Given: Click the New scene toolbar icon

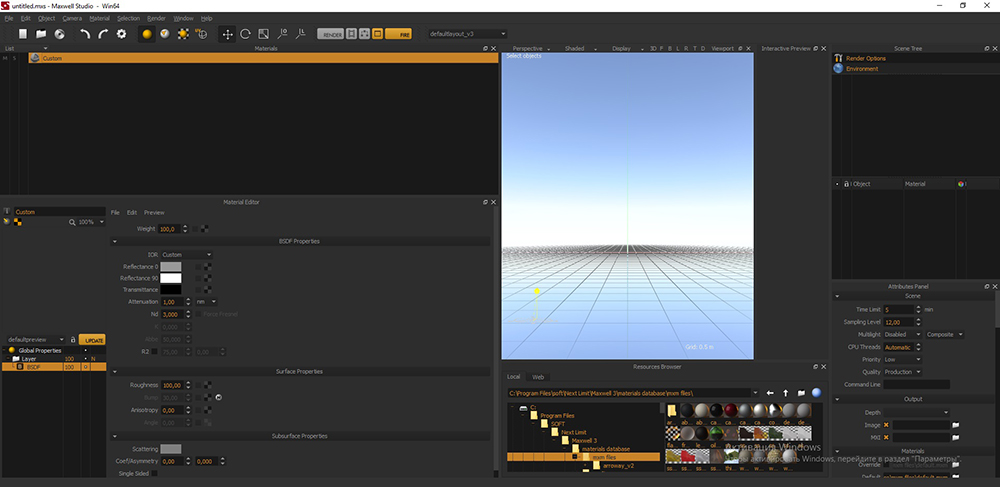Looking at the screenshot, I should [x=23, y=34].
